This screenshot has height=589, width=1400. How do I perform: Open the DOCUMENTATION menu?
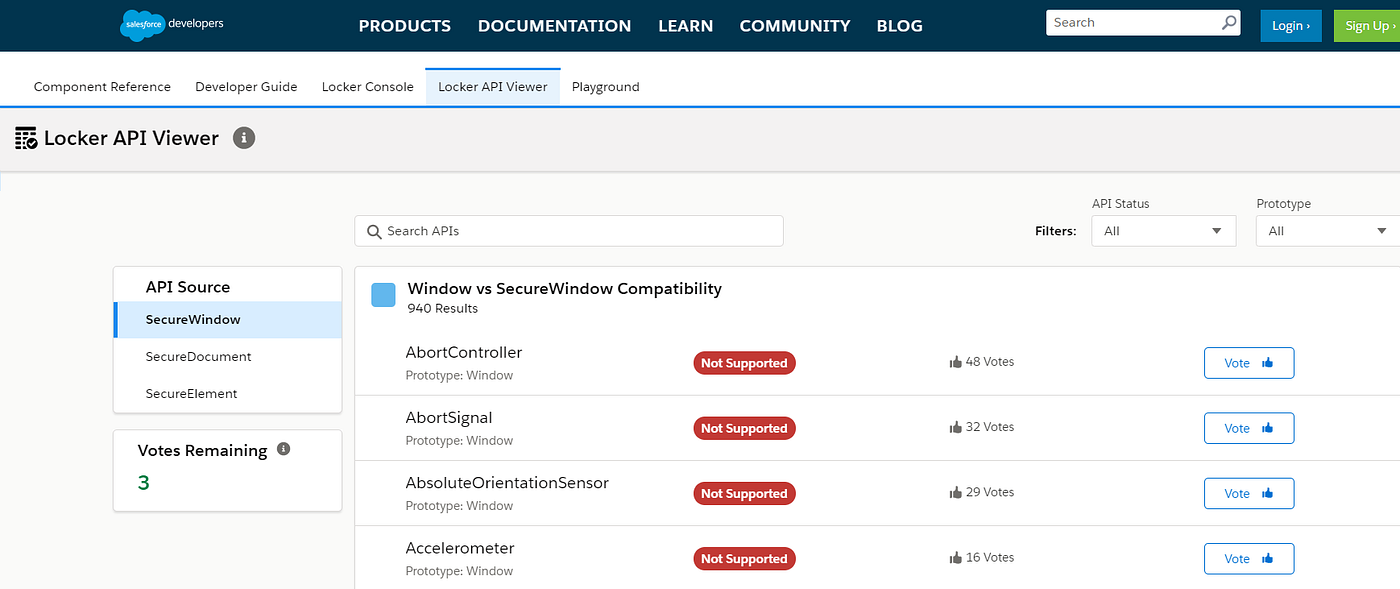(554, 26)
